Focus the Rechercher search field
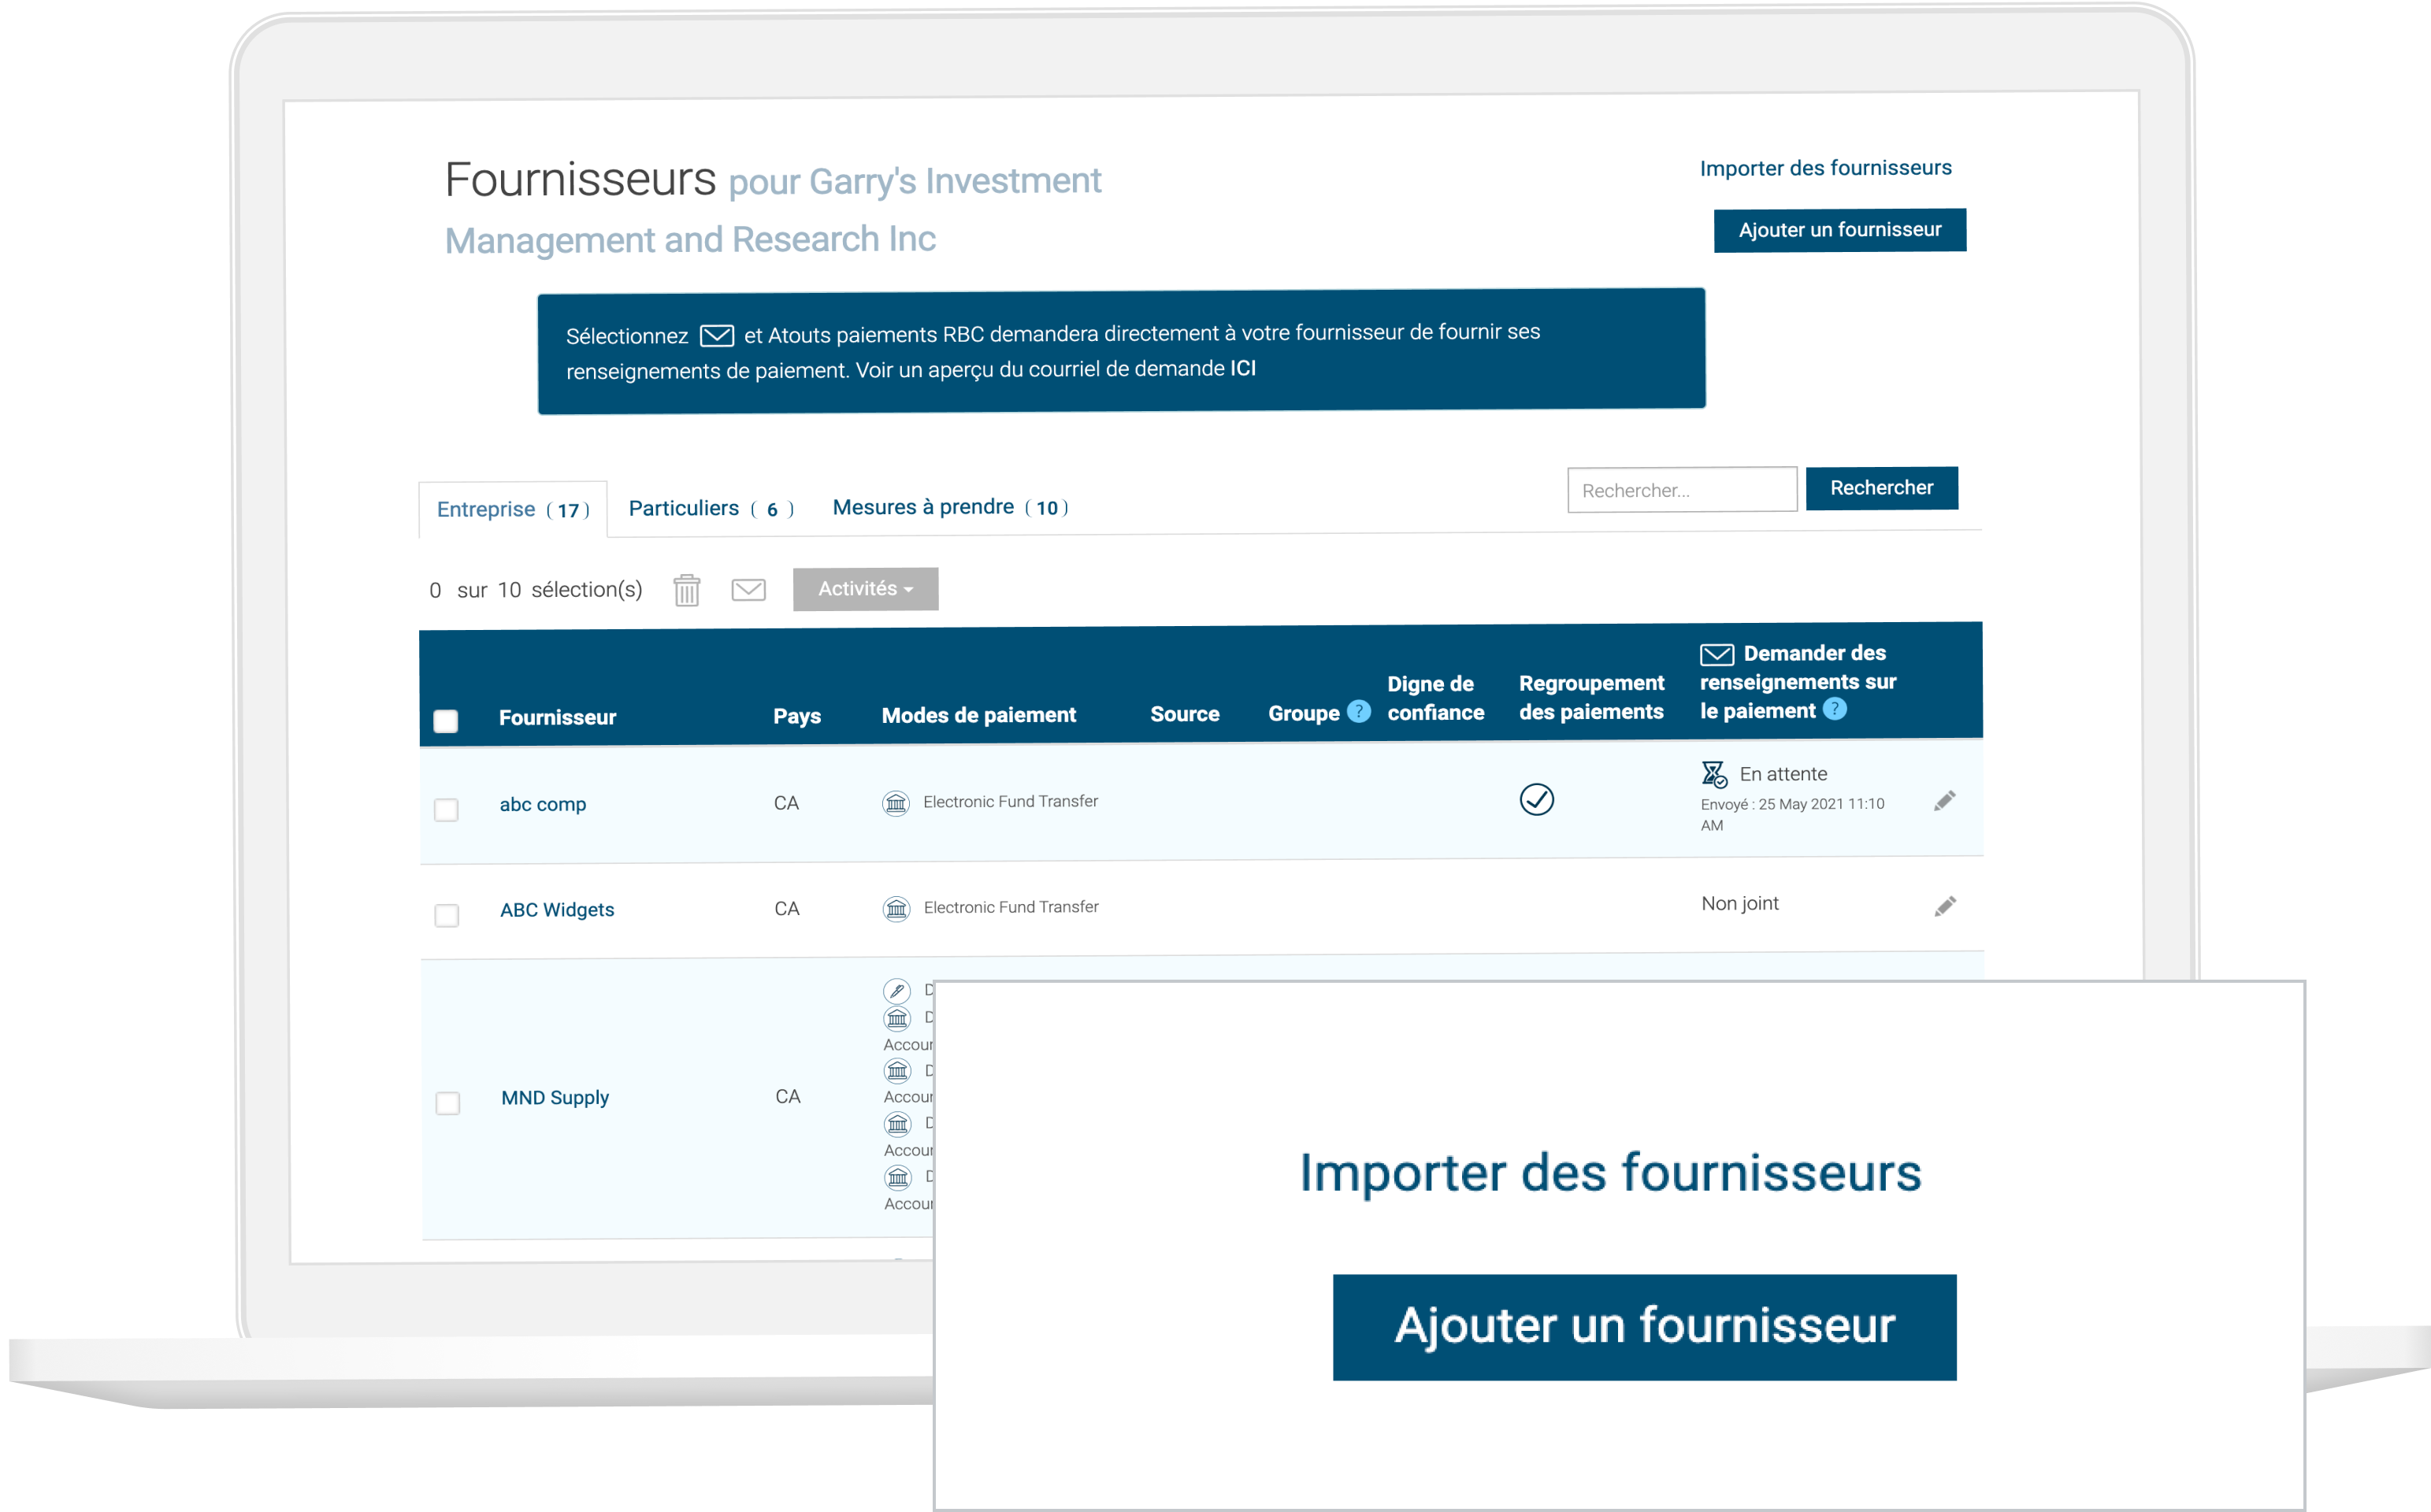The width and height of the screenshot is (2431, 1512). coord(1682,490)
